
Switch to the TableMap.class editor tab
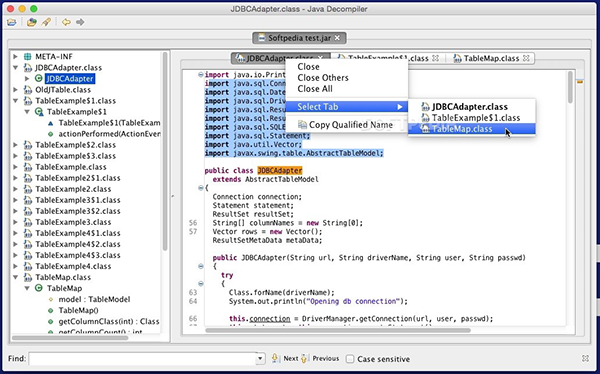click(x=491, y=58)
